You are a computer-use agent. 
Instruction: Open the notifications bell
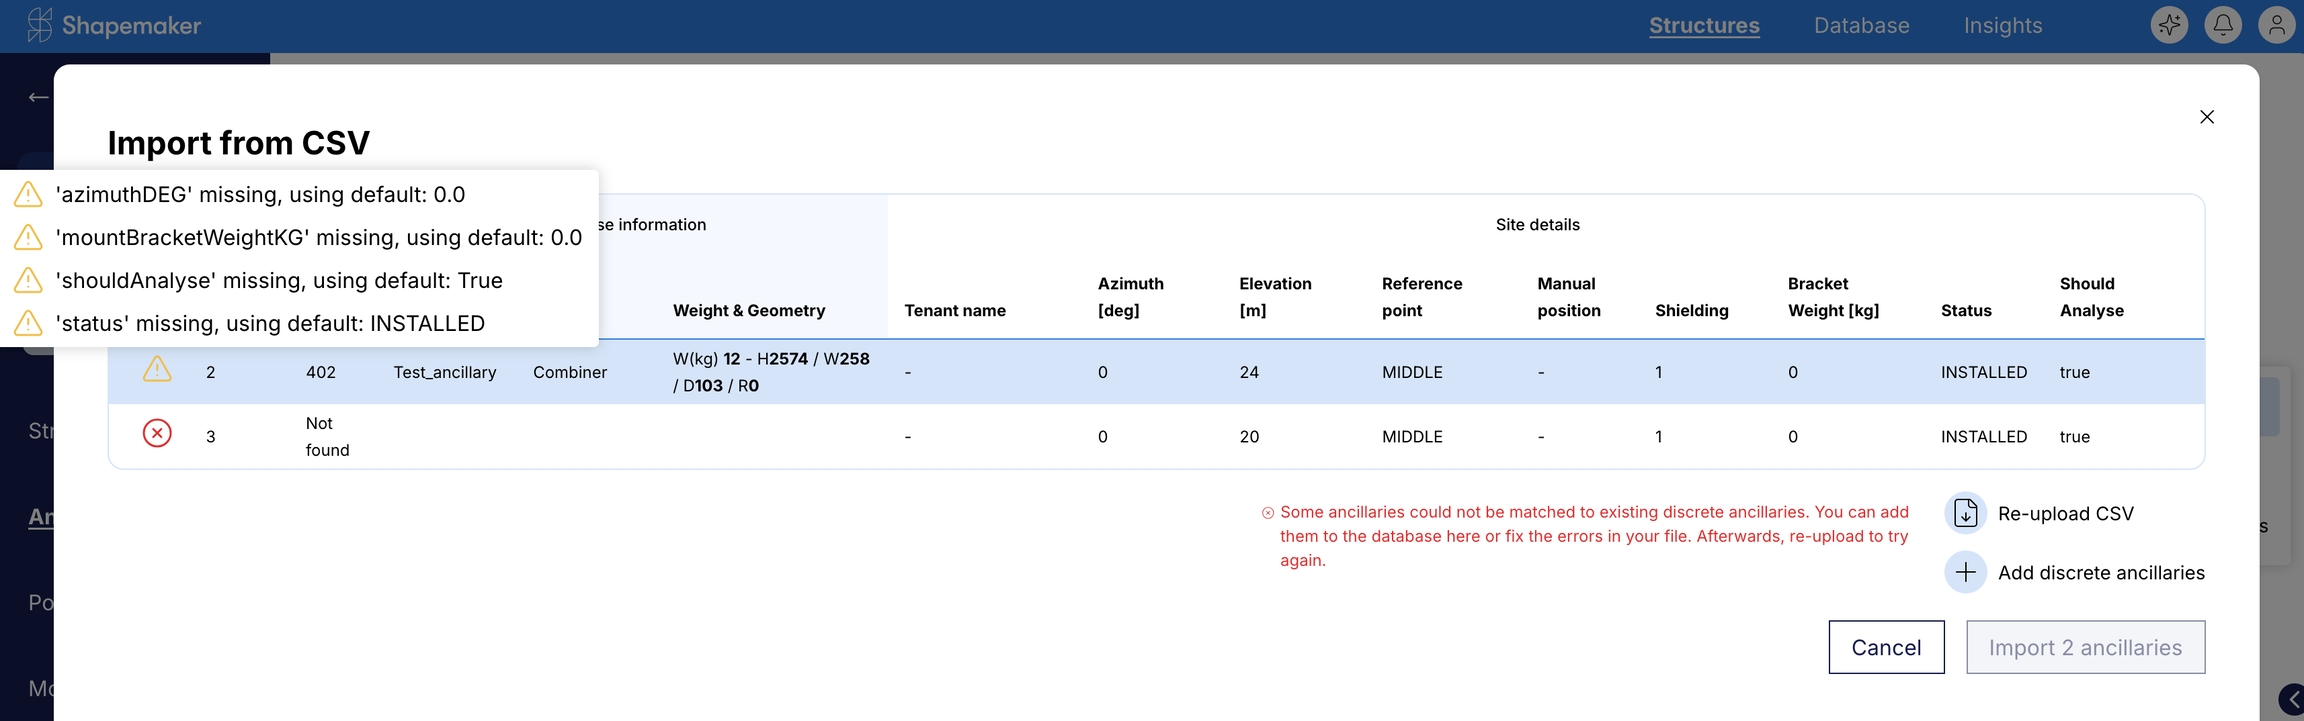coord(2222,26)
